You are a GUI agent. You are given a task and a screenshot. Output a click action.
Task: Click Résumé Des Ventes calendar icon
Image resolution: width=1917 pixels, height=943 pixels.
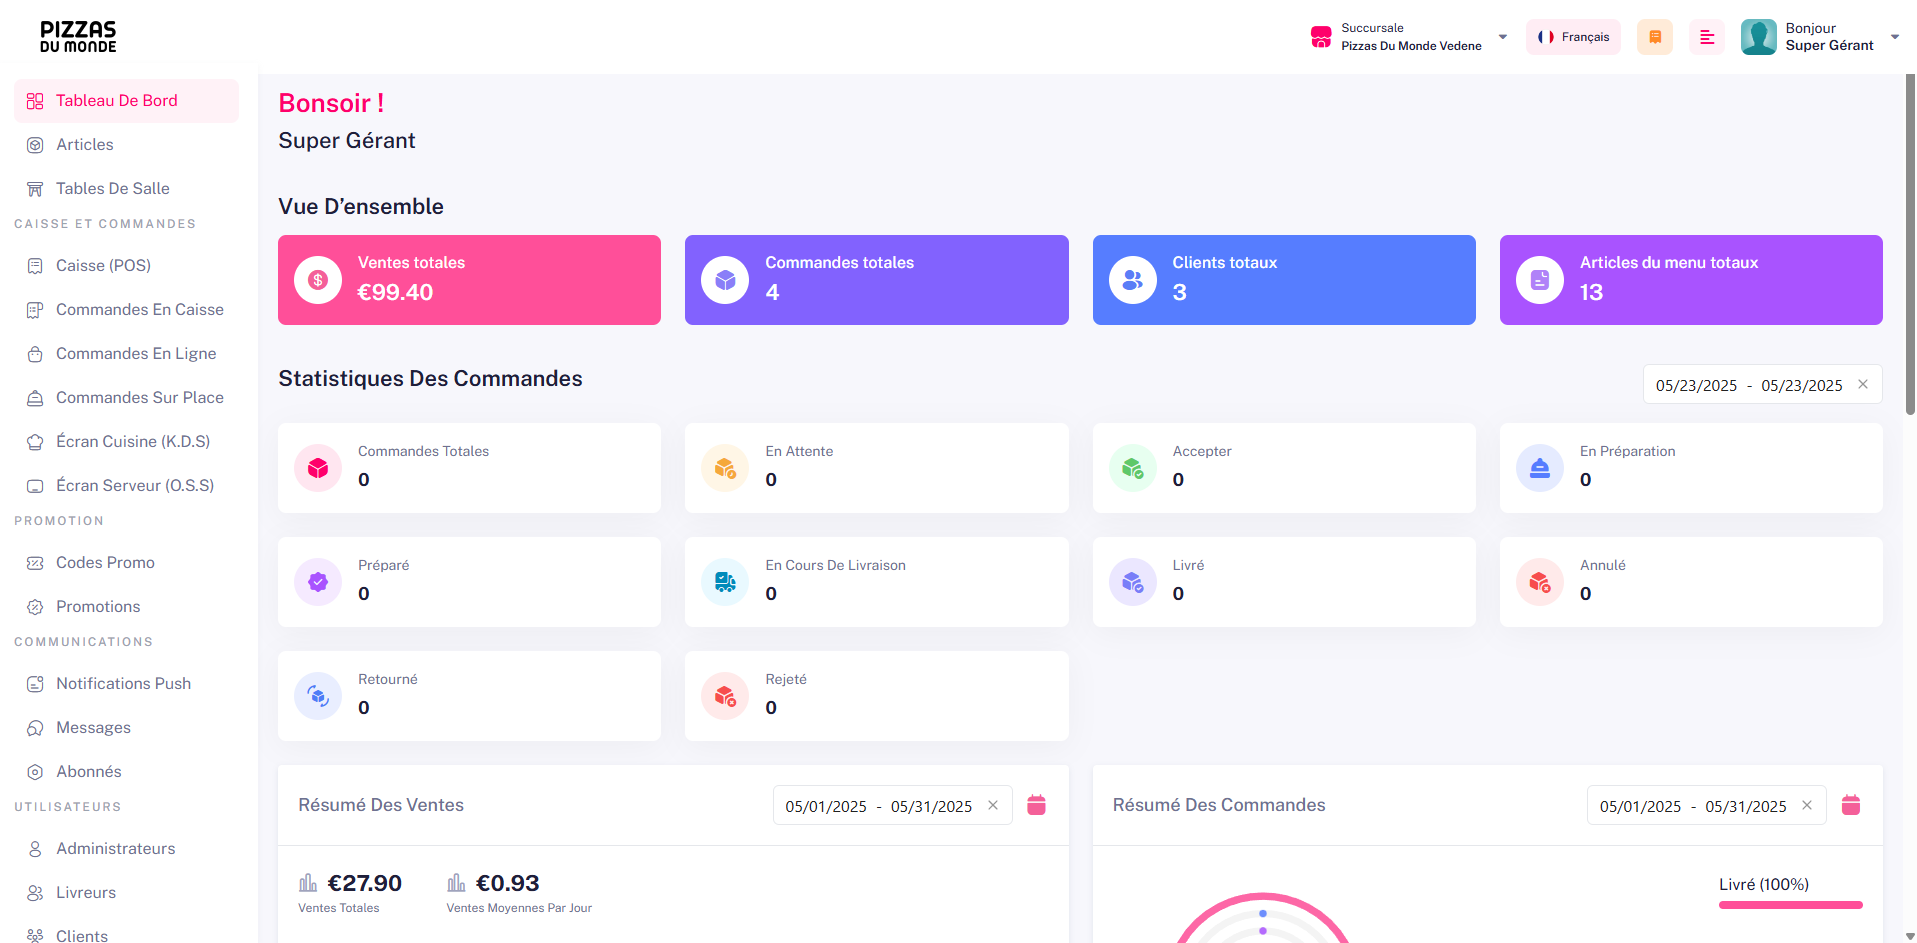[1036, 805]
